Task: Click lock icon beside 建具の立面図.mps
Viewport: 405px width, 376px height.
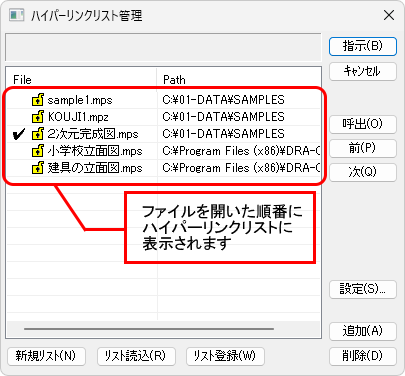Action: pos(38,168)
